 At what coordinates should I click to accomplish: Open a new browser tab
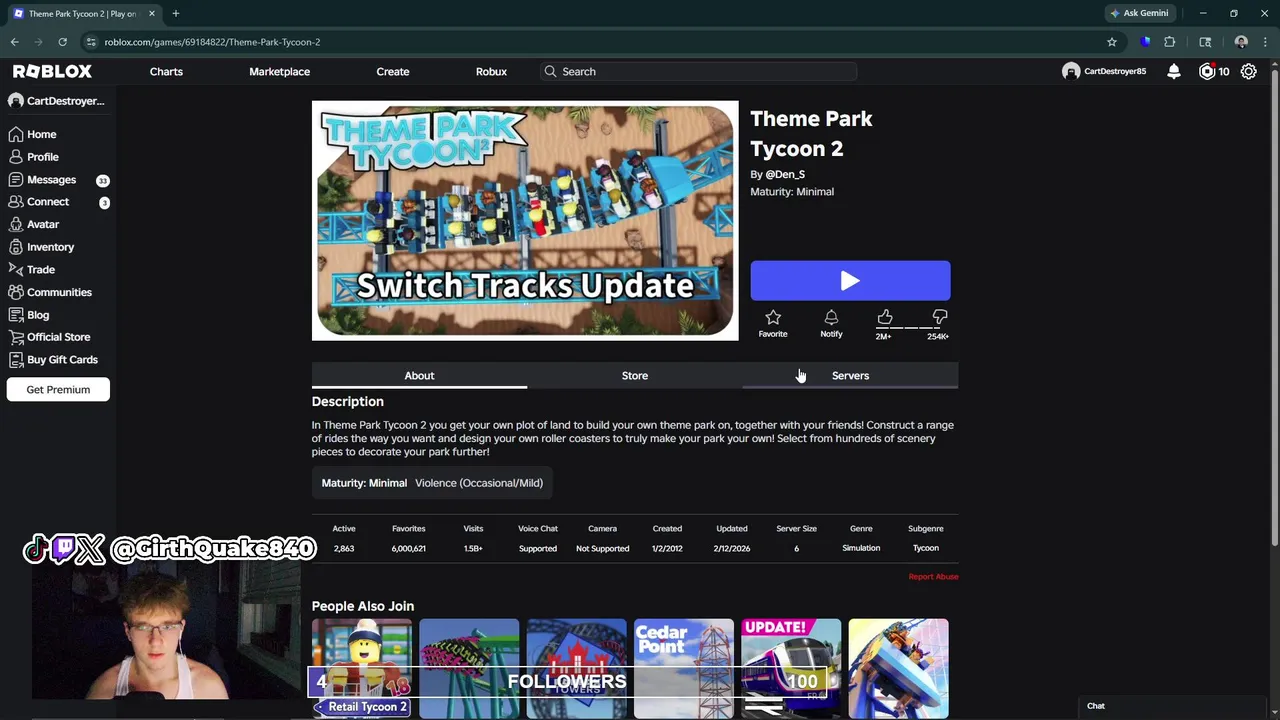(x=175, y=13)
